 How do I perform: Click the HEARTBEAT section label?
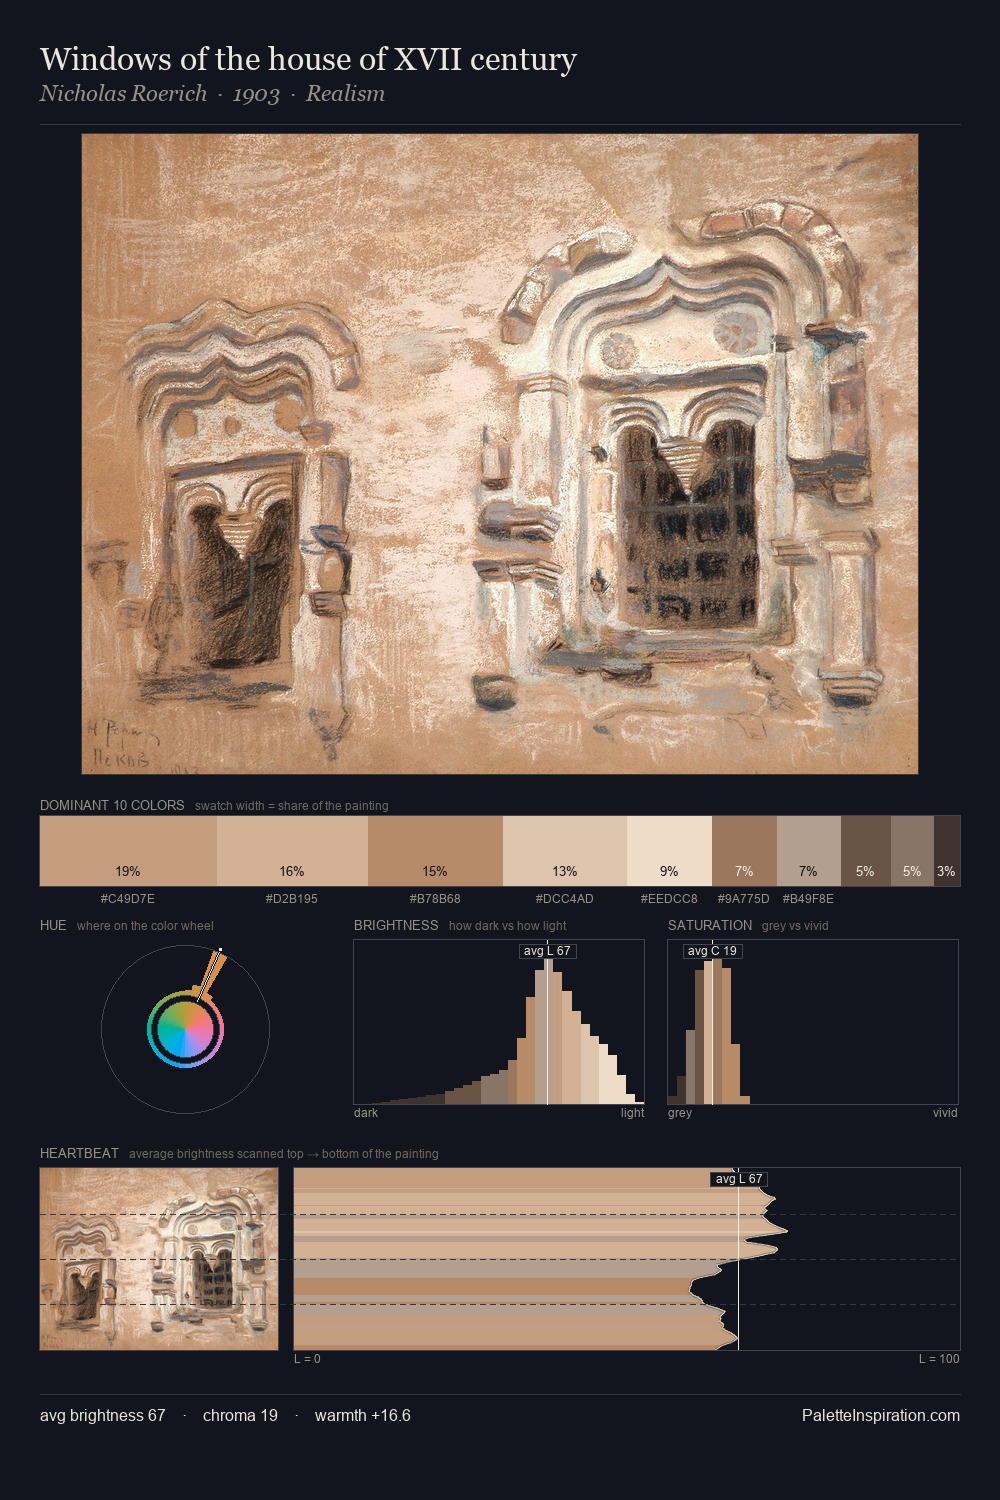pyautogui.click(x=79, y=1153)
